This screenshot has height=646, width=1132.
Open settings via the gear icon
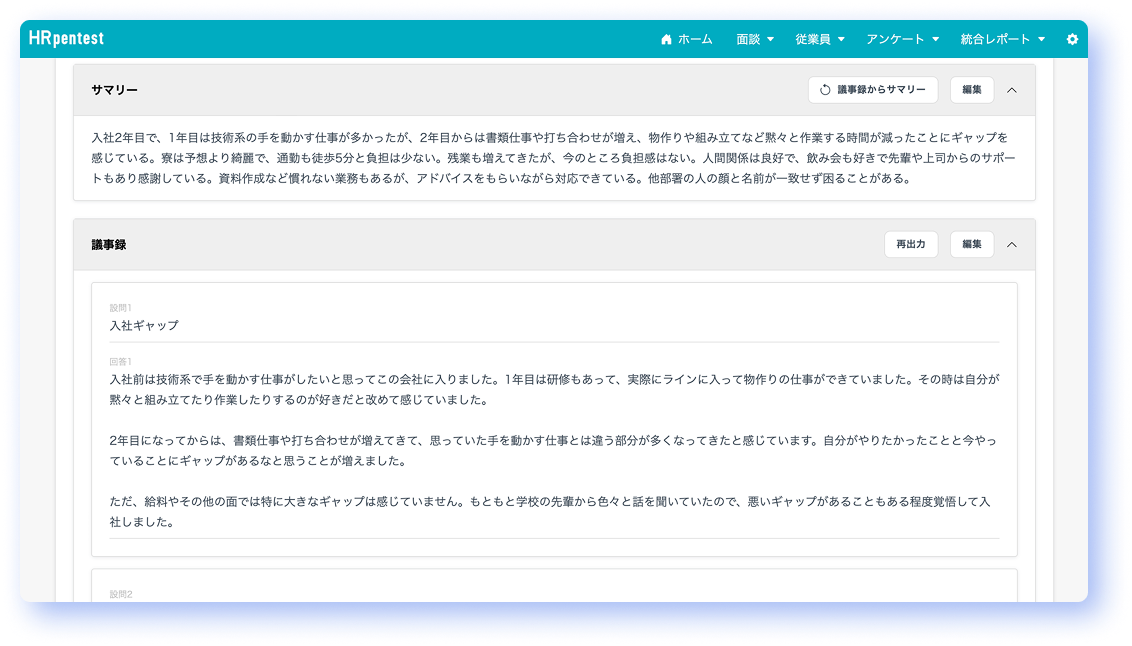point(1072,39)
